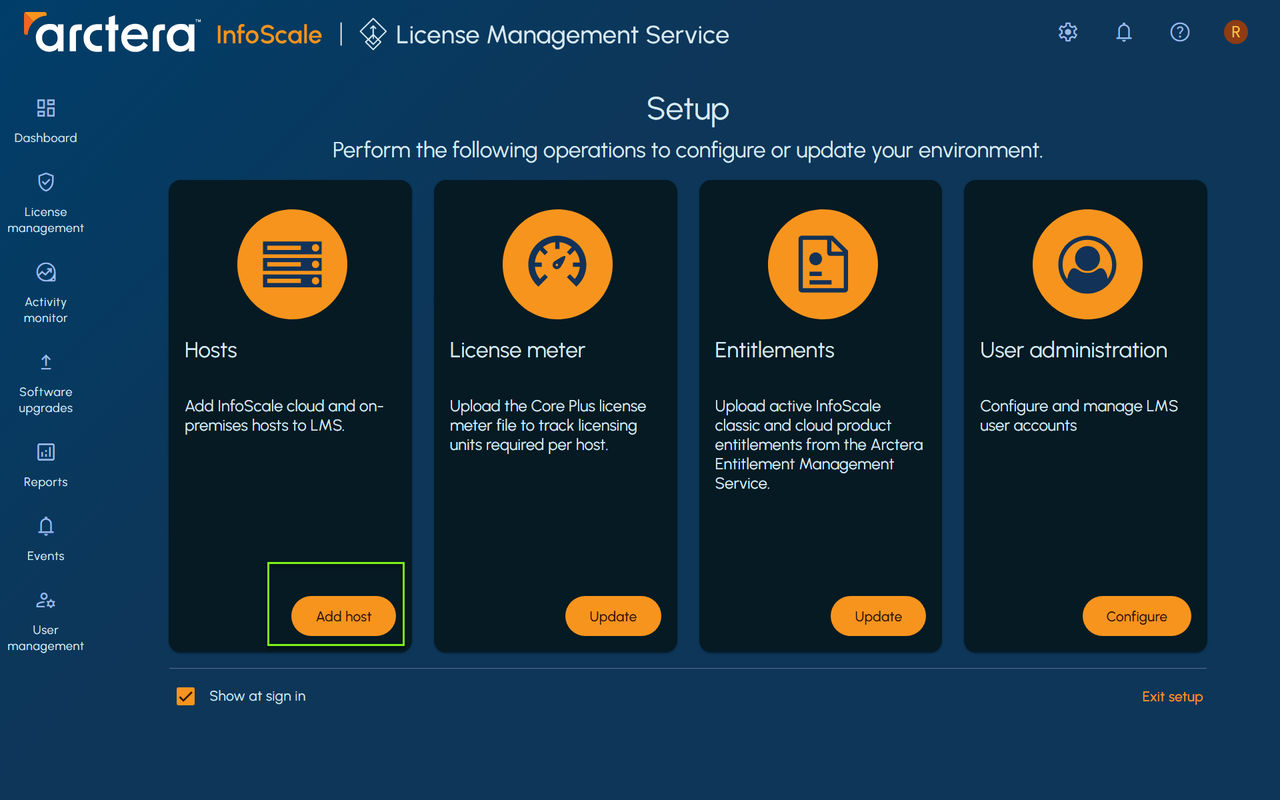Click "Upload the Core Plus license meter" description

tap(548, 425)
